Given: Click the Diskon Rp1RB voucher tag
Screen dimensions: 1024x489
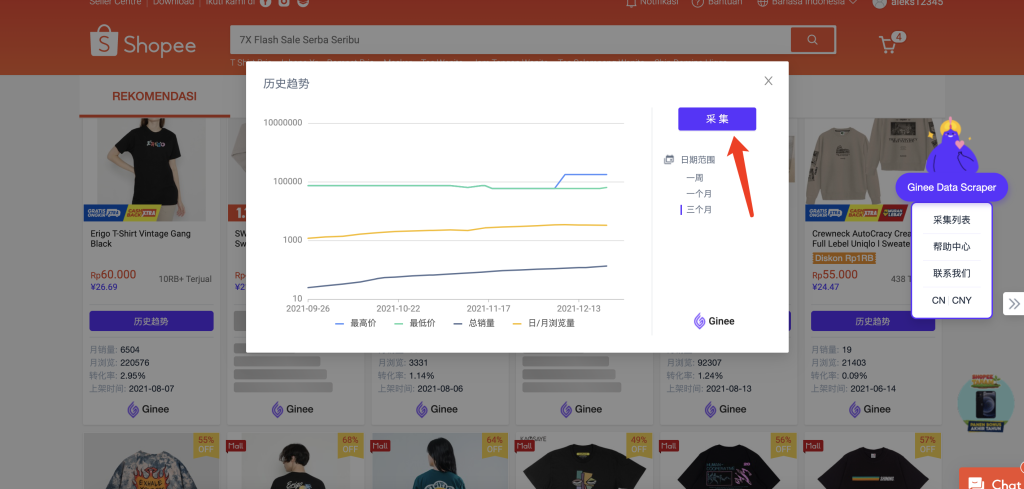Looking at the screenshot, I should pos(844,258).
